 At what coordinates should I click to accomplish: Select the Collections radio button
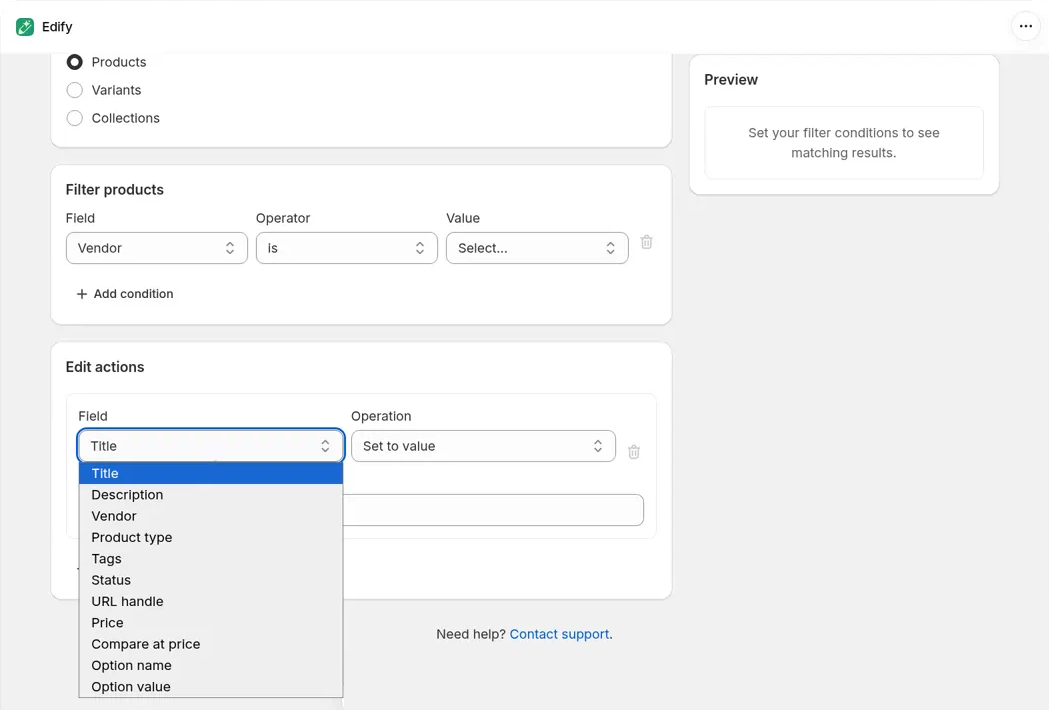pyautogui.click(x=74, y=118)
